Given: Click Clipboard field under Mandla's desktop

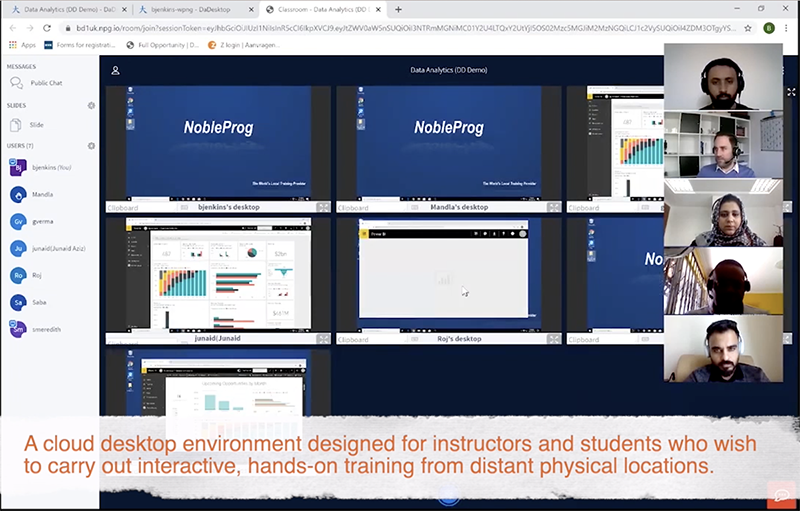Looking at the screenshot, I should (372, 208).
